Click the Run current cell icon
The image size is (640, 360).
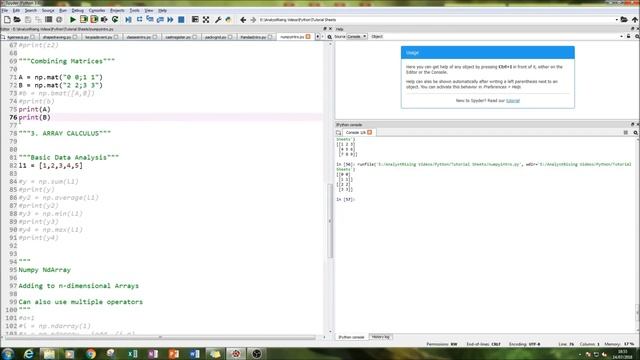tap(84, 20)
